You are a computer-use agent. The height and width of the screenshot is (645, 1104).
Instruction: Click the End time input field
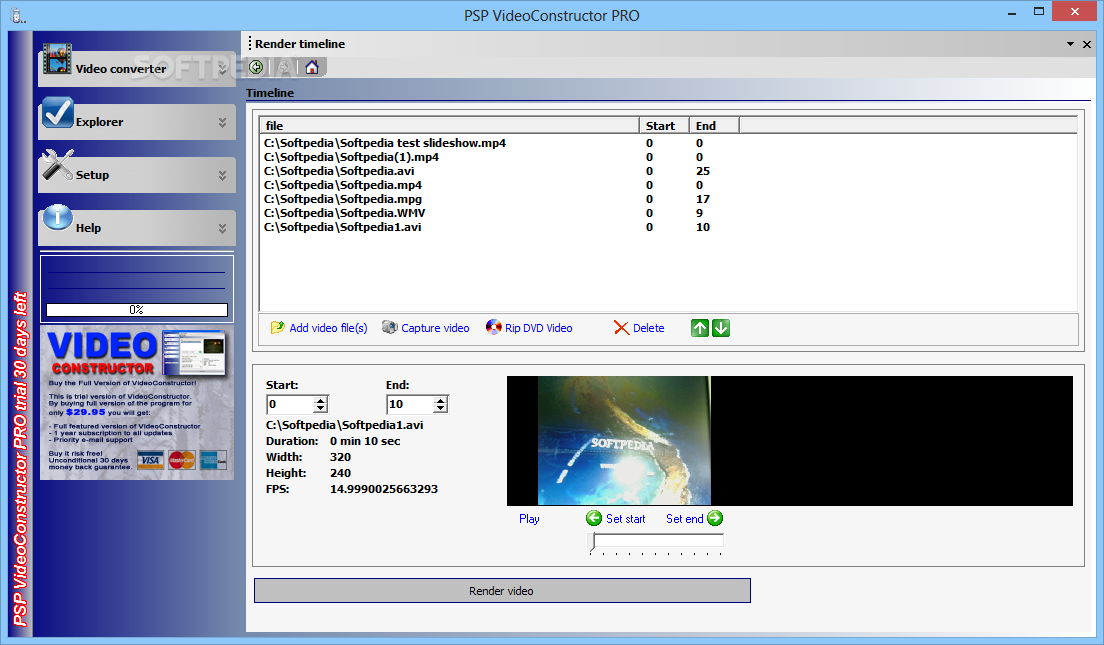(410, 404)
